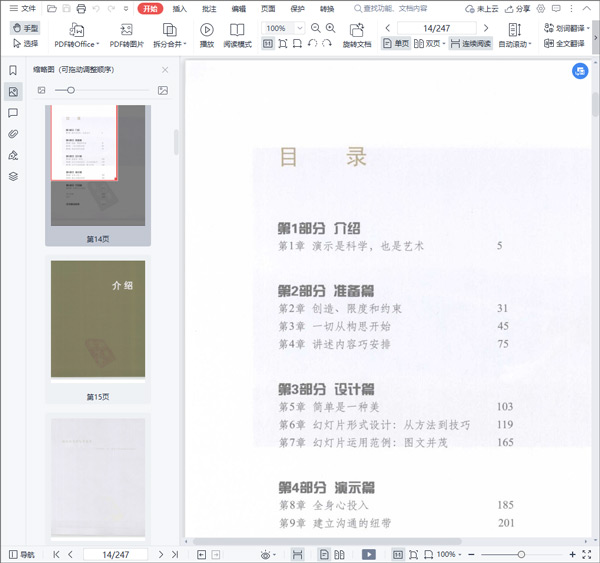
Task: Click the redo arrow icon
Action: (111, 8)
